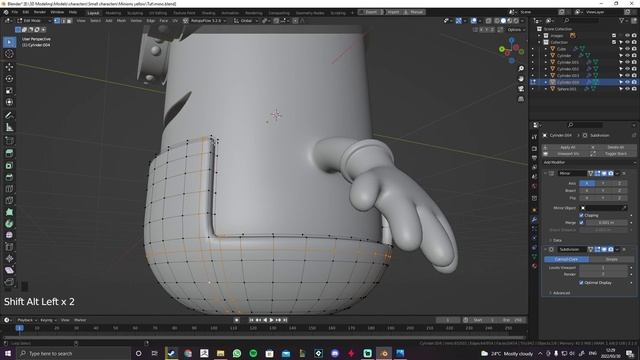Select the Select Box tool in the toolbar
The width and height of the screenshot is (640, 360).
9,42
